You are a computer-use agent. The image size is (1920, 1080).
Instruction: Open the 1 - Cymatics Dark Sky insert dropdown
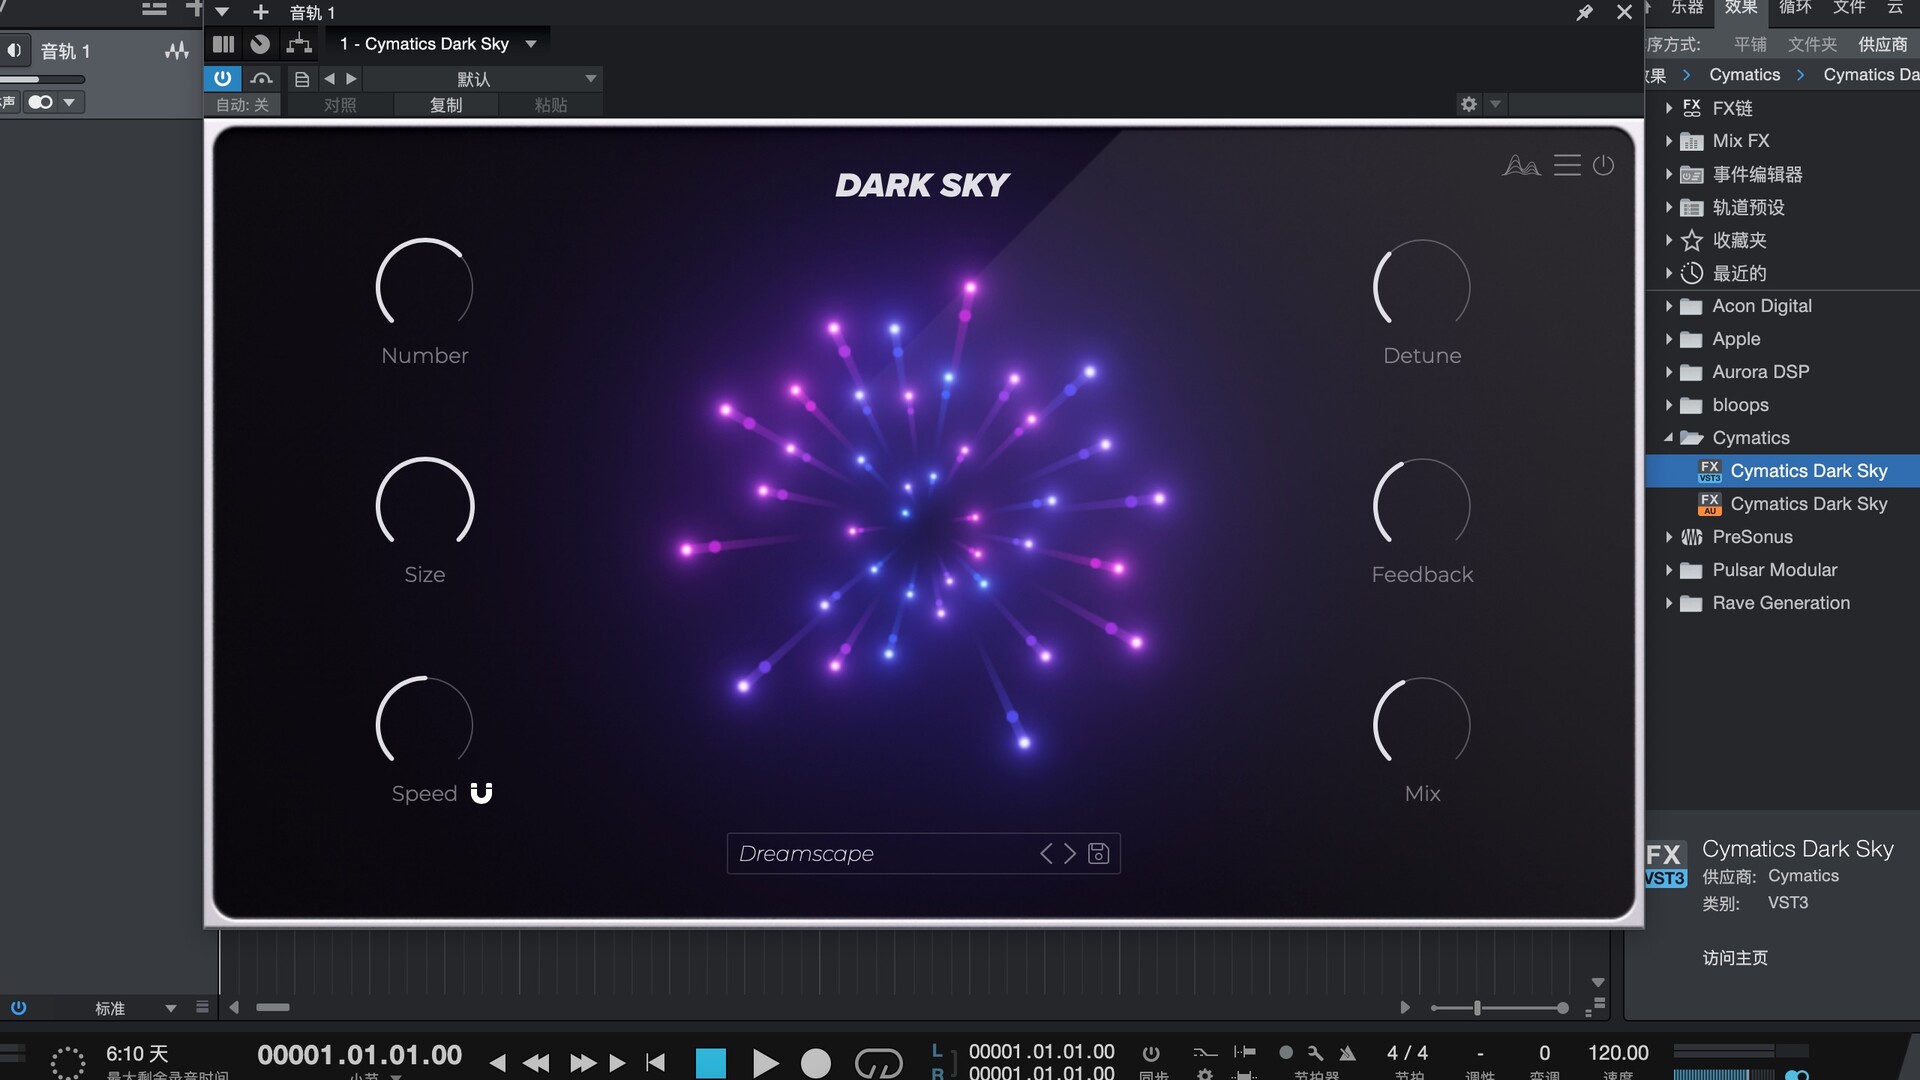[439, 44]
